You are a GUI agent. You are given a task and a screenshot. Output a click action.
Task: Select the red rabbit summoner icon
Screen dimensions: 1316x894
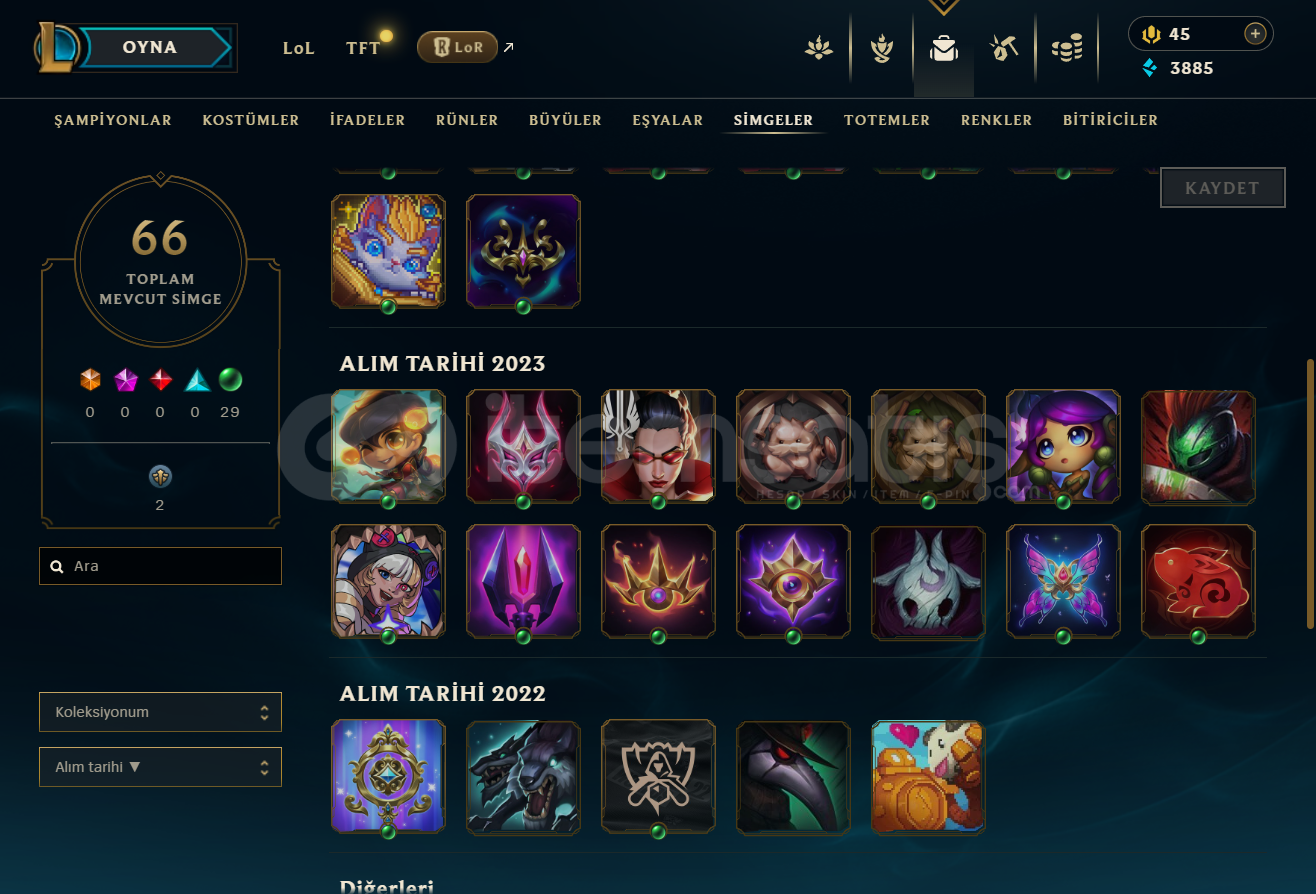coord(1198,581)
